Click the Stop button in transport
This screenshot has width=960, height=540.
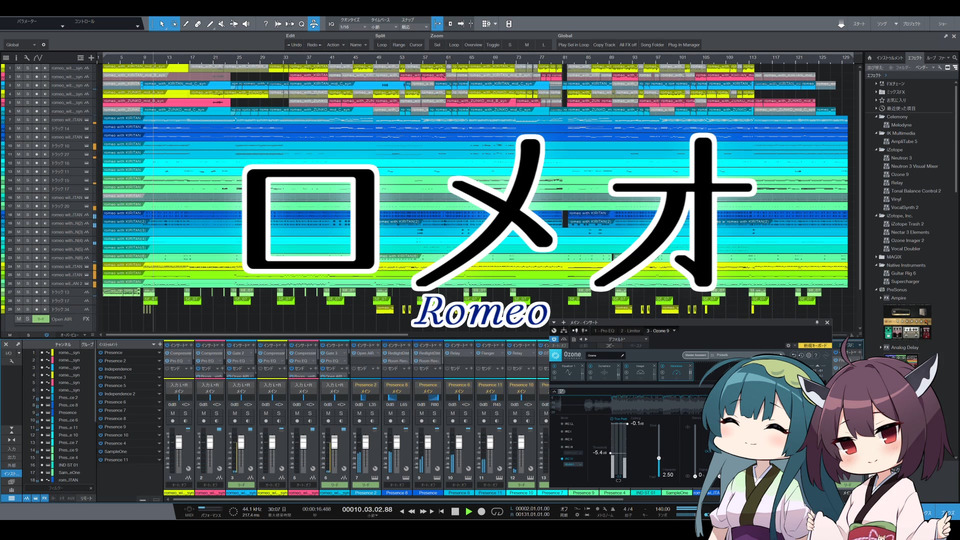point(455,511)
